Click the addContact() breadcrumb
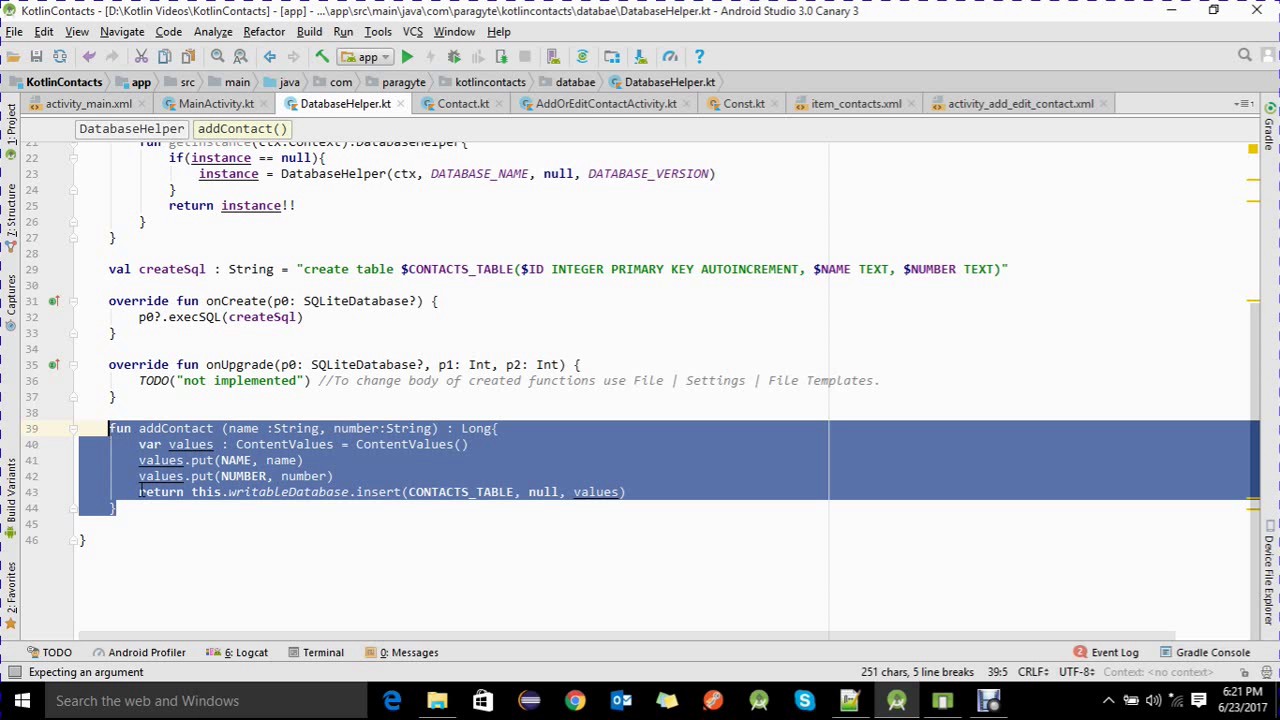 tap(242, 129)
